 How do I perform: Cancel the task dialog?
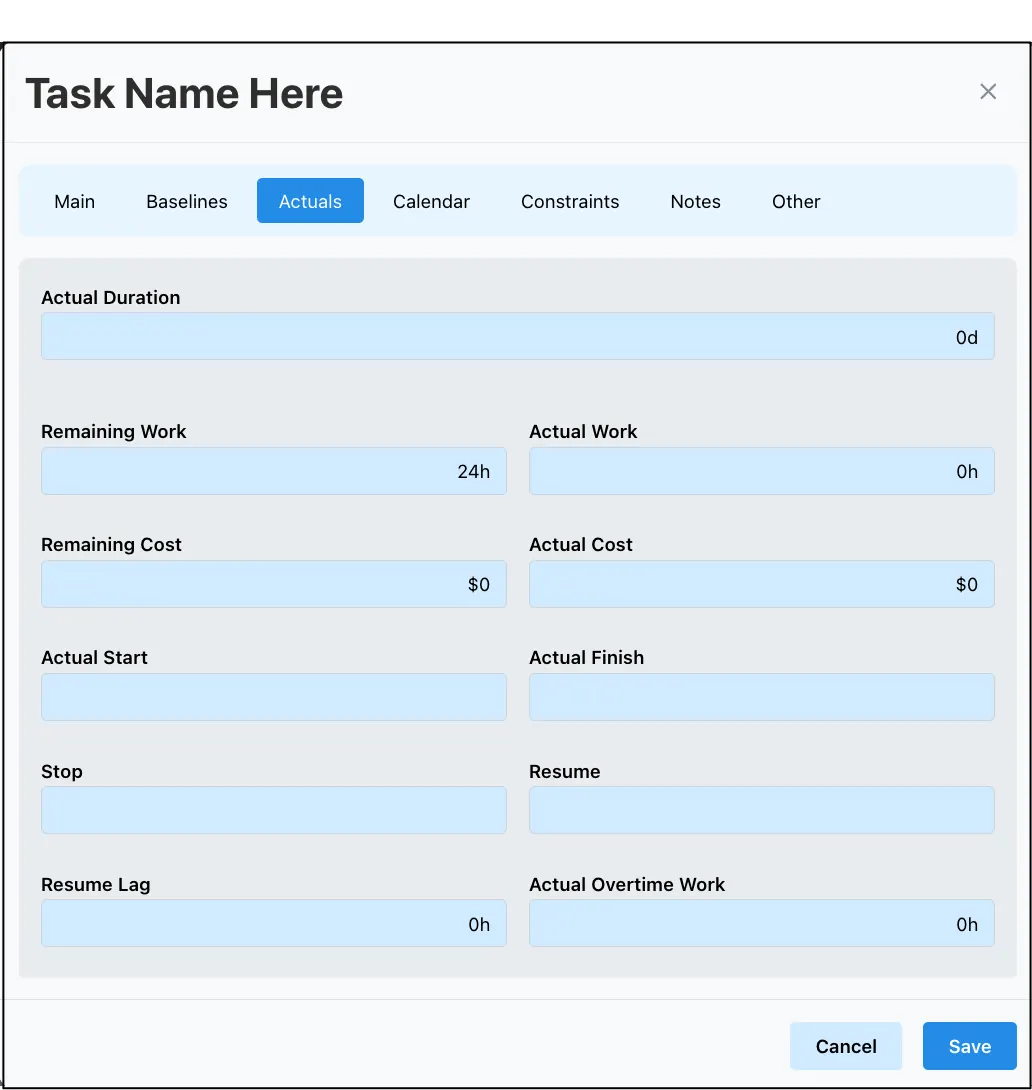click(x=846, y=1046)
